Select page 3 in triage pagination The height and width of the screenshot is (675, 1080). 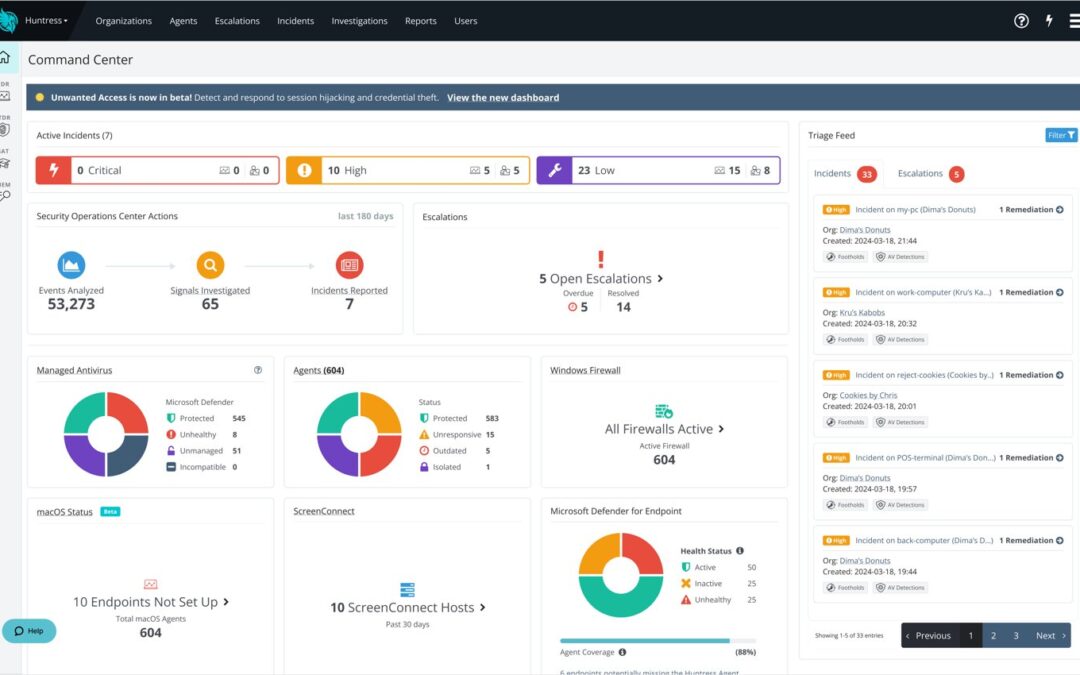point(1016,636)
